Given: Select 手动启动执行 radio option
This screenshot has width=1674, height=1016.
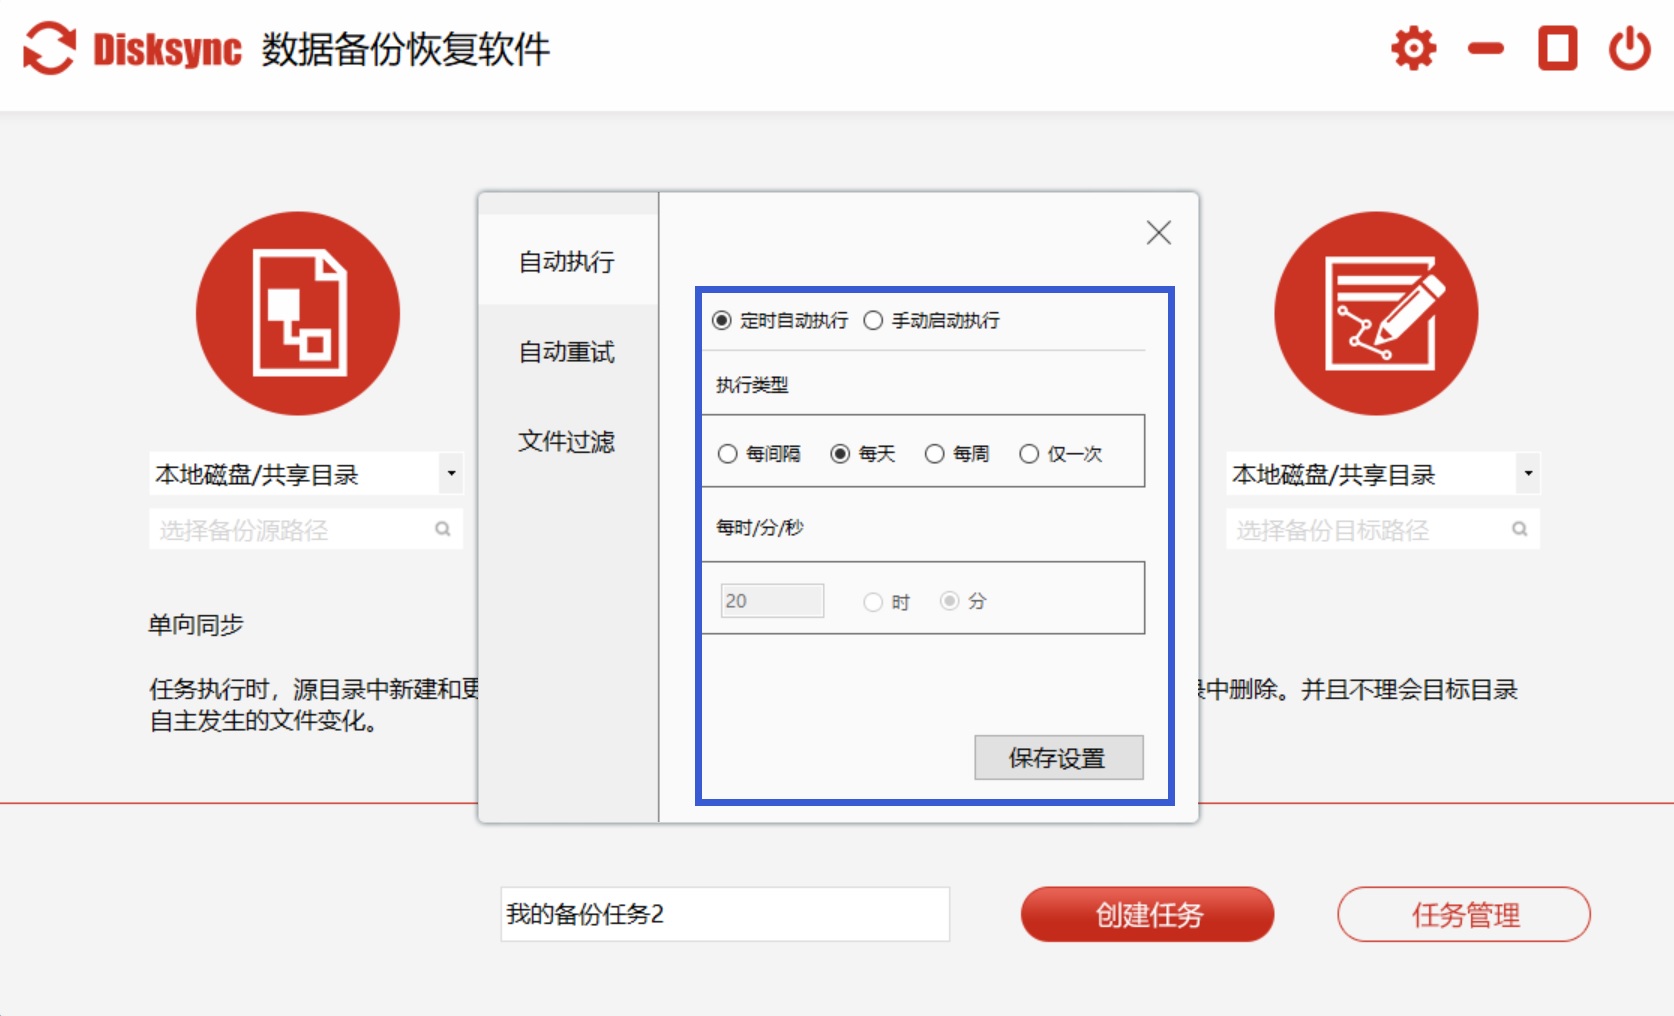Looking at the screenshot, I should coord(874,320).
